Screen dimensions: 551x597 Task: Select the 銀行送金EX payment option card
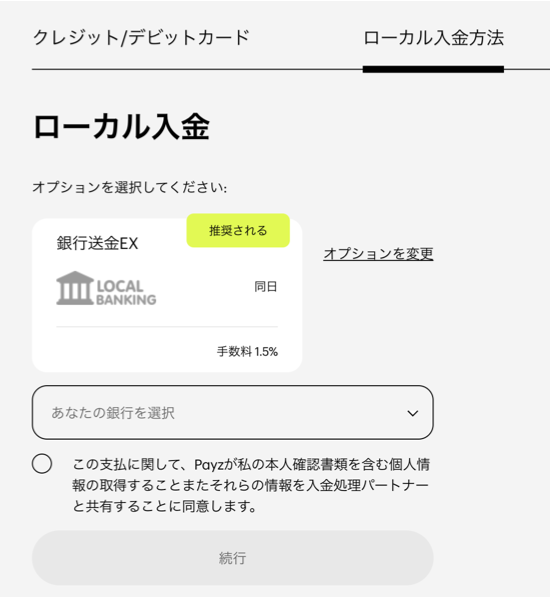[x=167, y=295]
